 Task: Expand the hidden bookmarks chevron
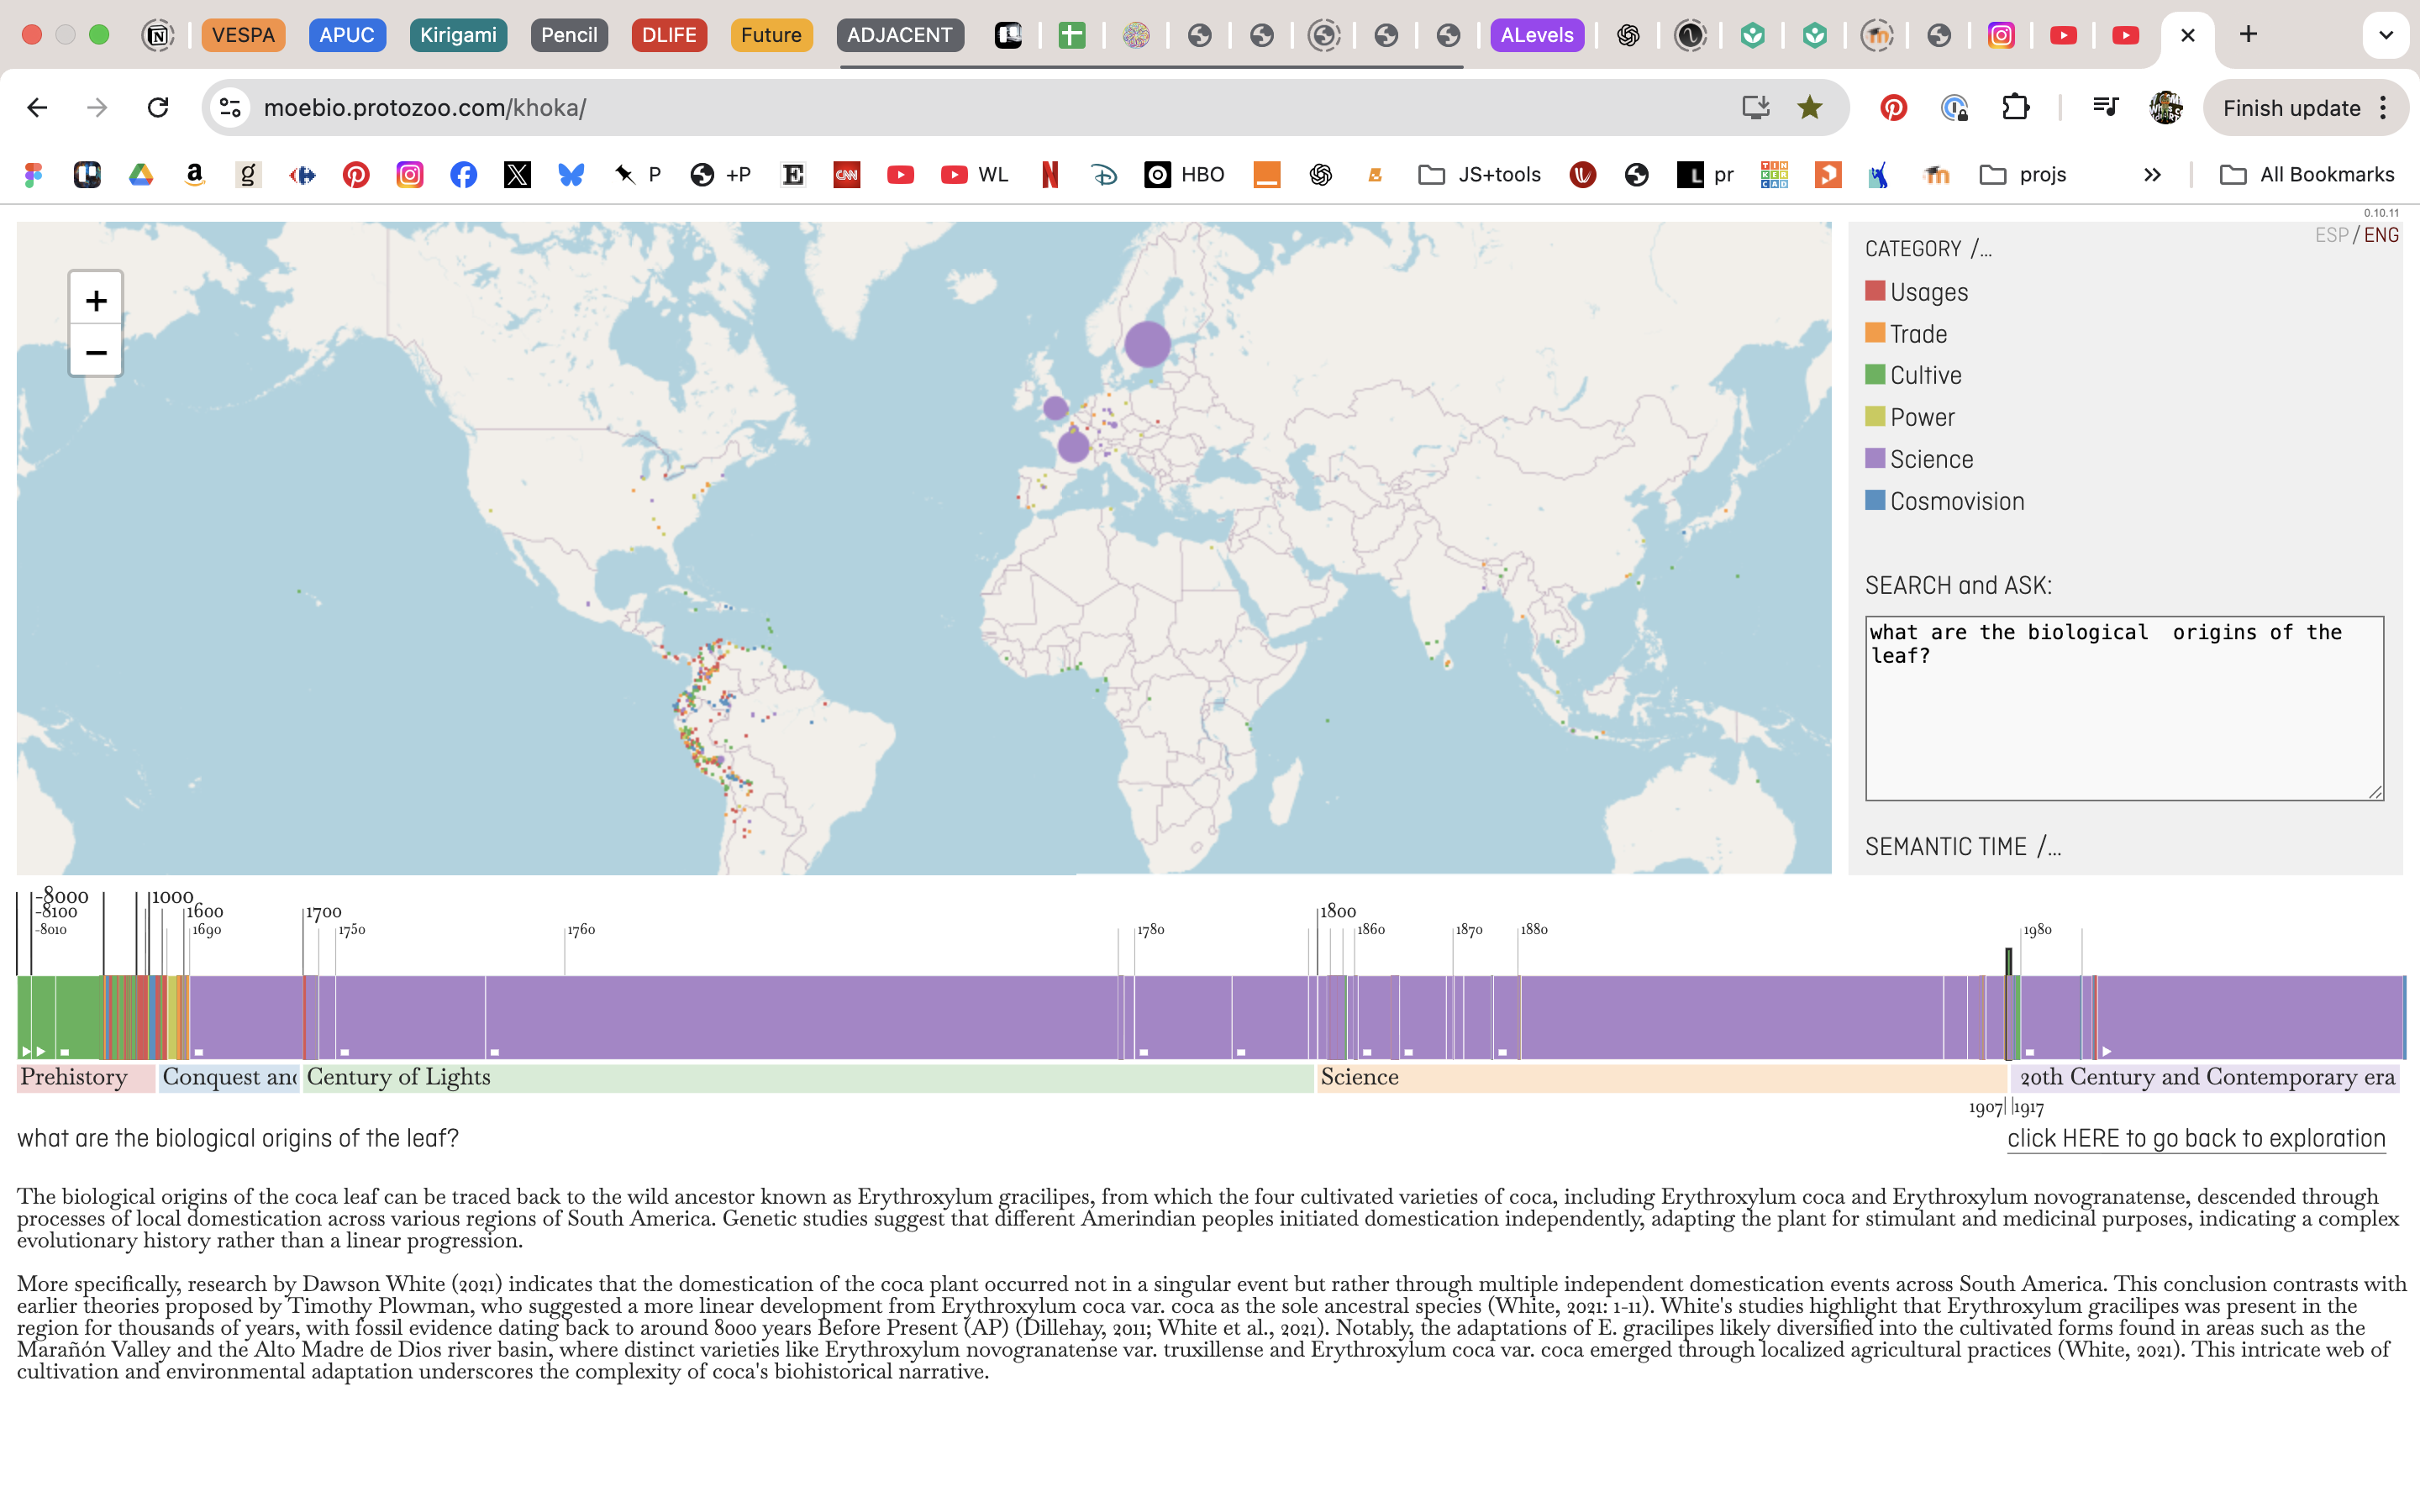[2152, 175]
